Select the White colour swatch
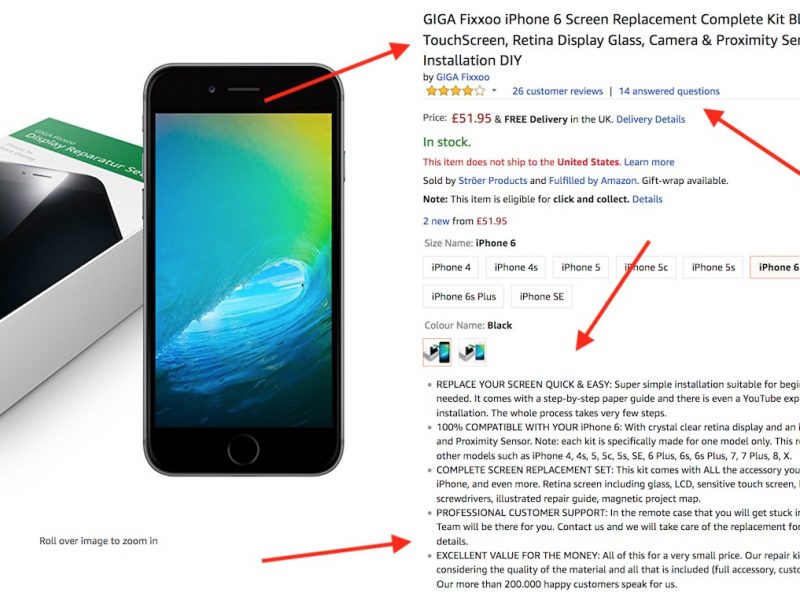800x600 pixels. click(472, 352)
